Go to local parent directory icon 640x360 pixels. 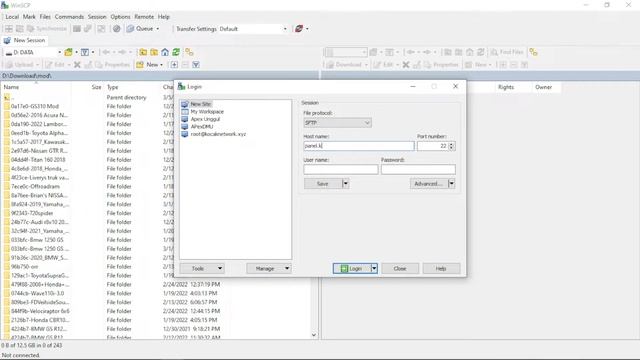(143, 52)
